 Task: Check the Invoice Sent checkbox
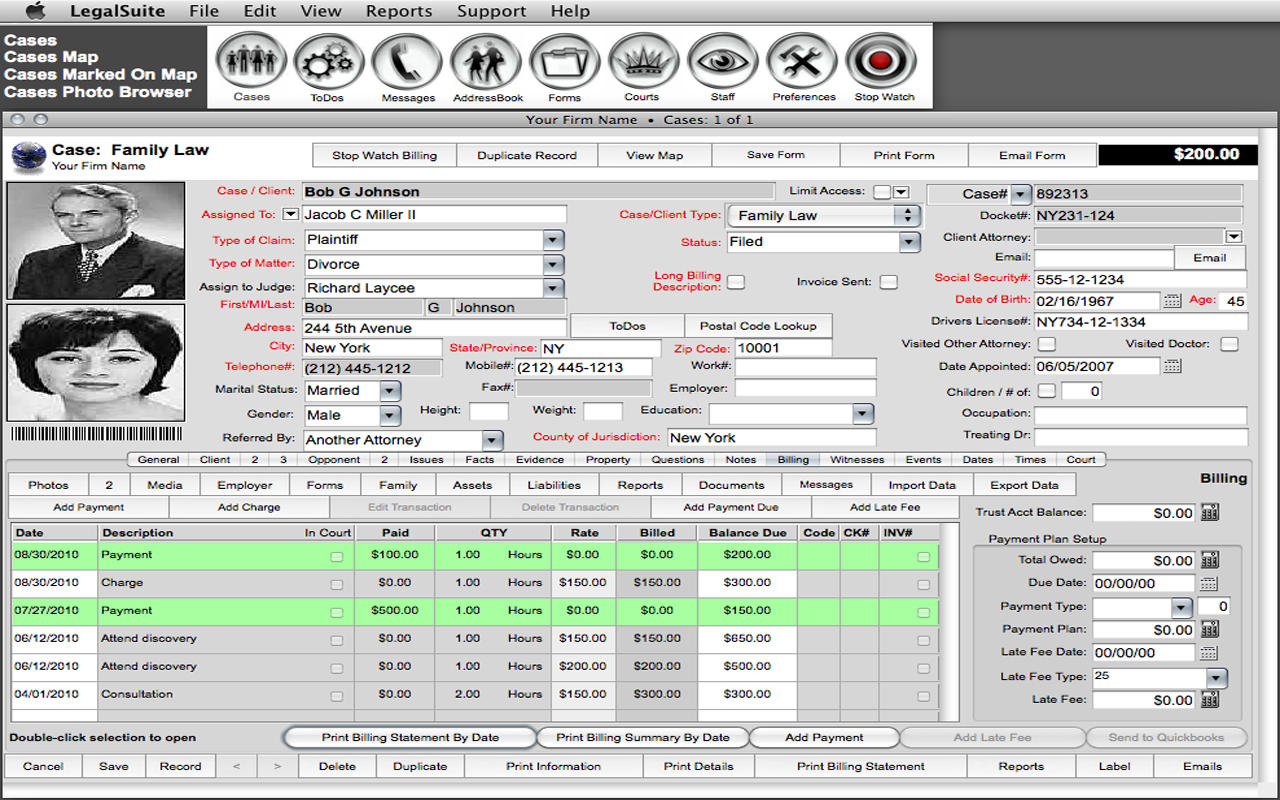(888, 282)
